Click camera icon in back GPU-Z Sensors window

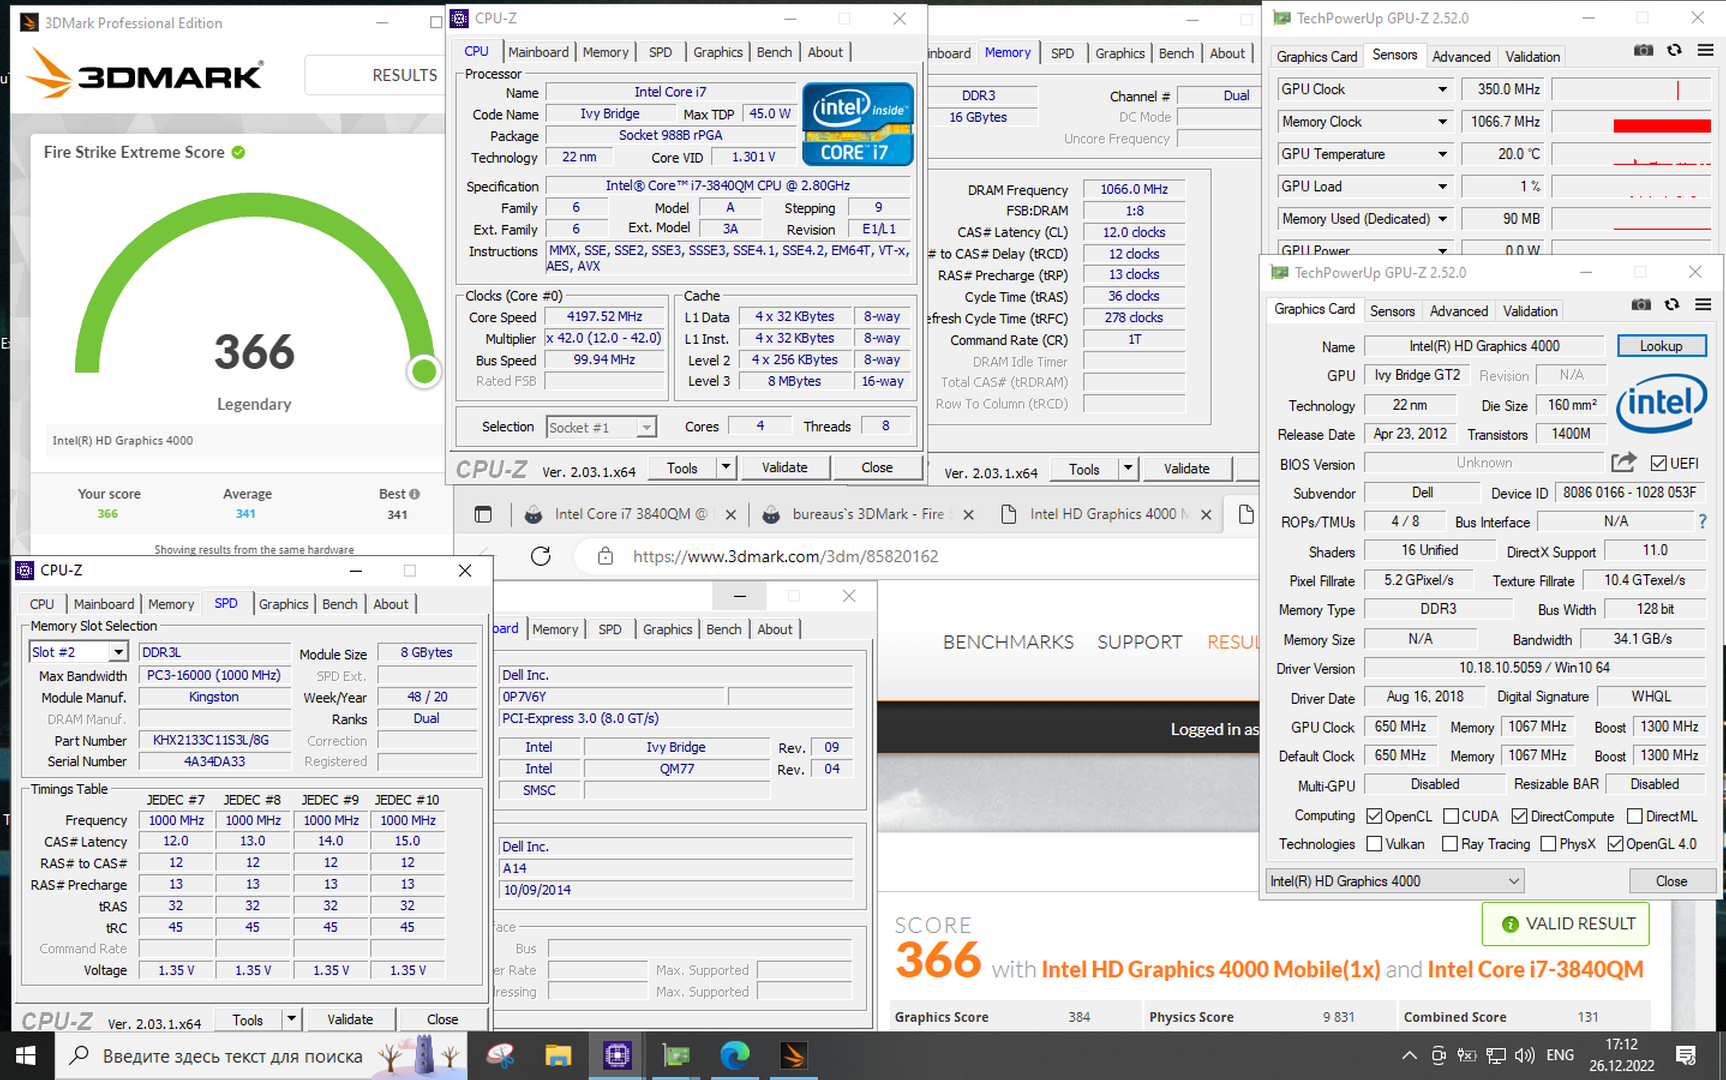[1643, 50]
